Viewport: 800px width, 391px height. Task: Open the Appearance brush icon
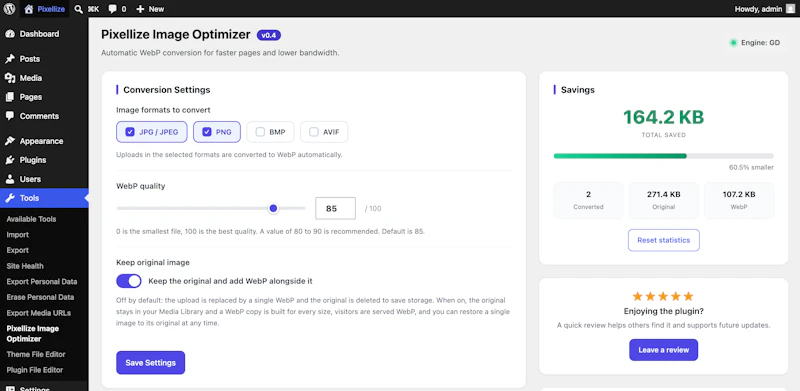(10, 141)
